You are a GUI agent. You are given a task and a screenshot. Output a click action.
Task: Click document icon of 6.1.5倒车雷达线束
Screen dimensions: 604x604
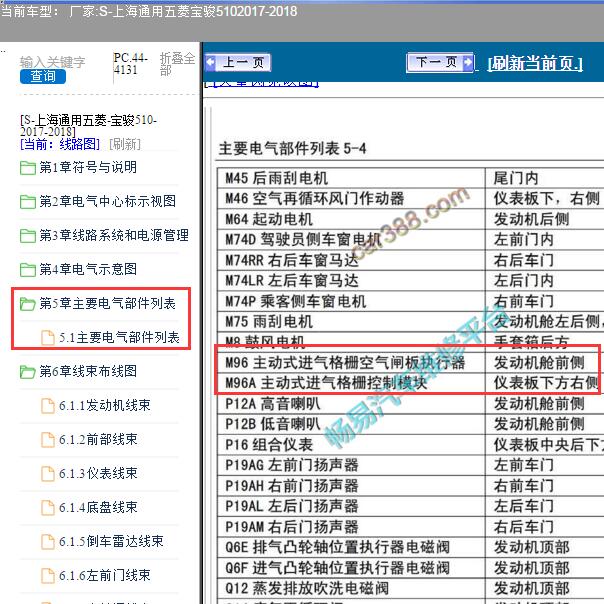pyautogui.click(x=48, y=541)
